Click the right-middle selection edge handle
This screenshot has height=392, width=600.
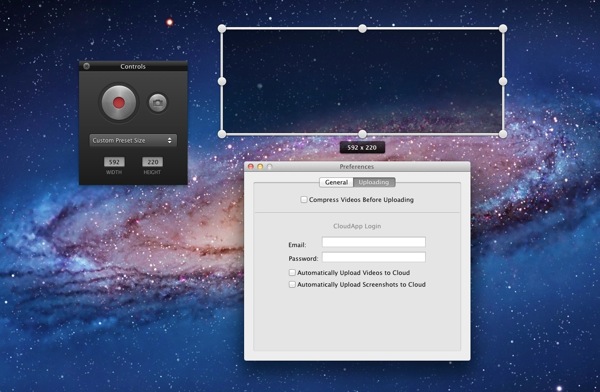503,81
